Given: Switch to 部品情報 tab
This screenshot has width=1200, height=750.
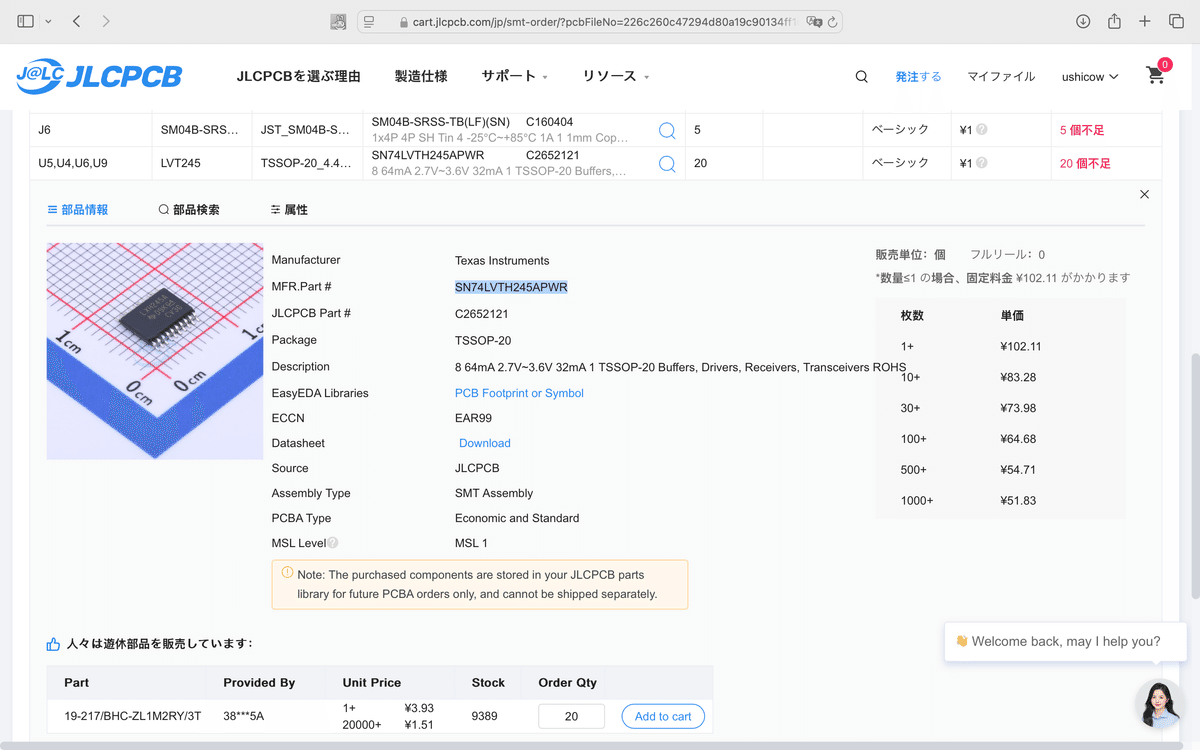Looking at the screenshot, I should [77, 210].
